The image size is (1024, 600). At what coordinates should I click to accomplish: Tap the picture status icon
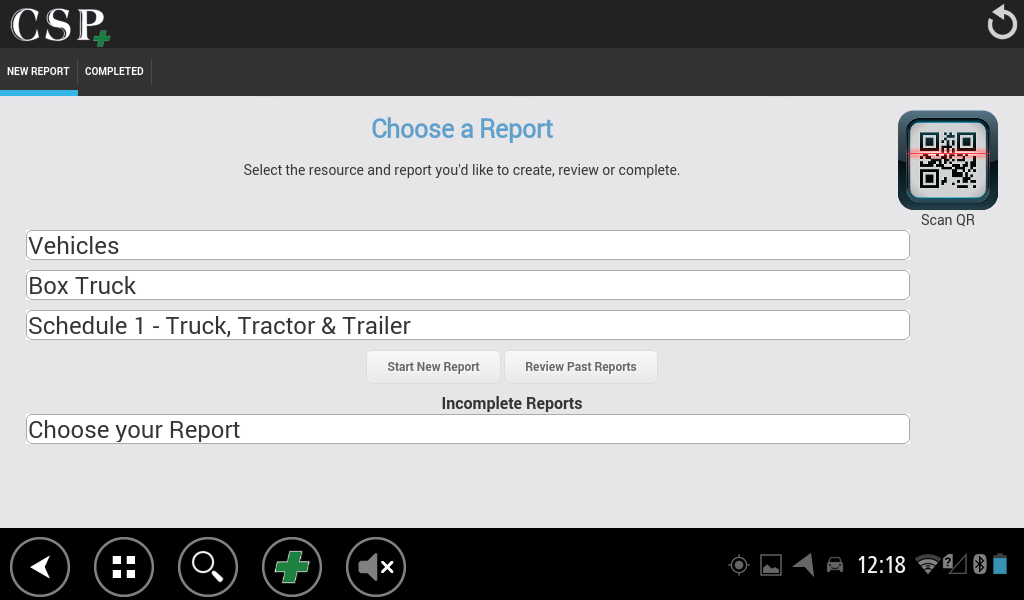[771, 565]
